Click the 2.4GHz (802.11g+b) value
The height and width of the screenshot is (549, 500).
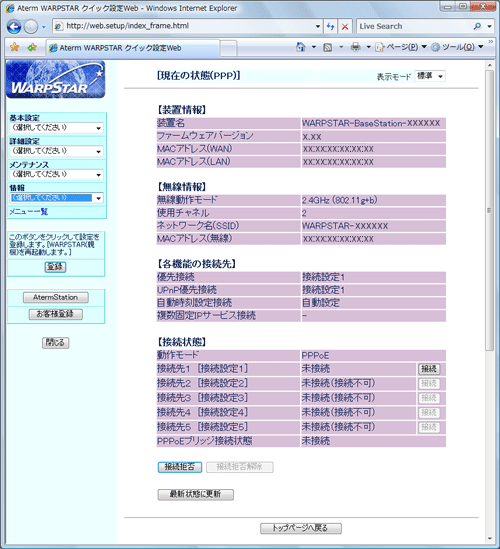(339, 200)
